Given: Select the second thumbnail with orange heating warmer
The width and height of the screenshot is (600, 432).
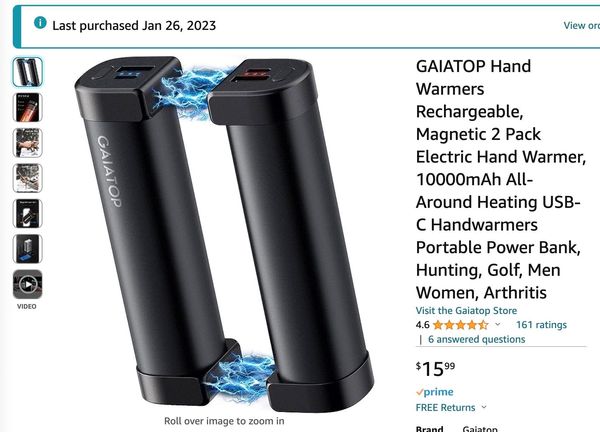Looking at the screenshot, I should (28, 108).
